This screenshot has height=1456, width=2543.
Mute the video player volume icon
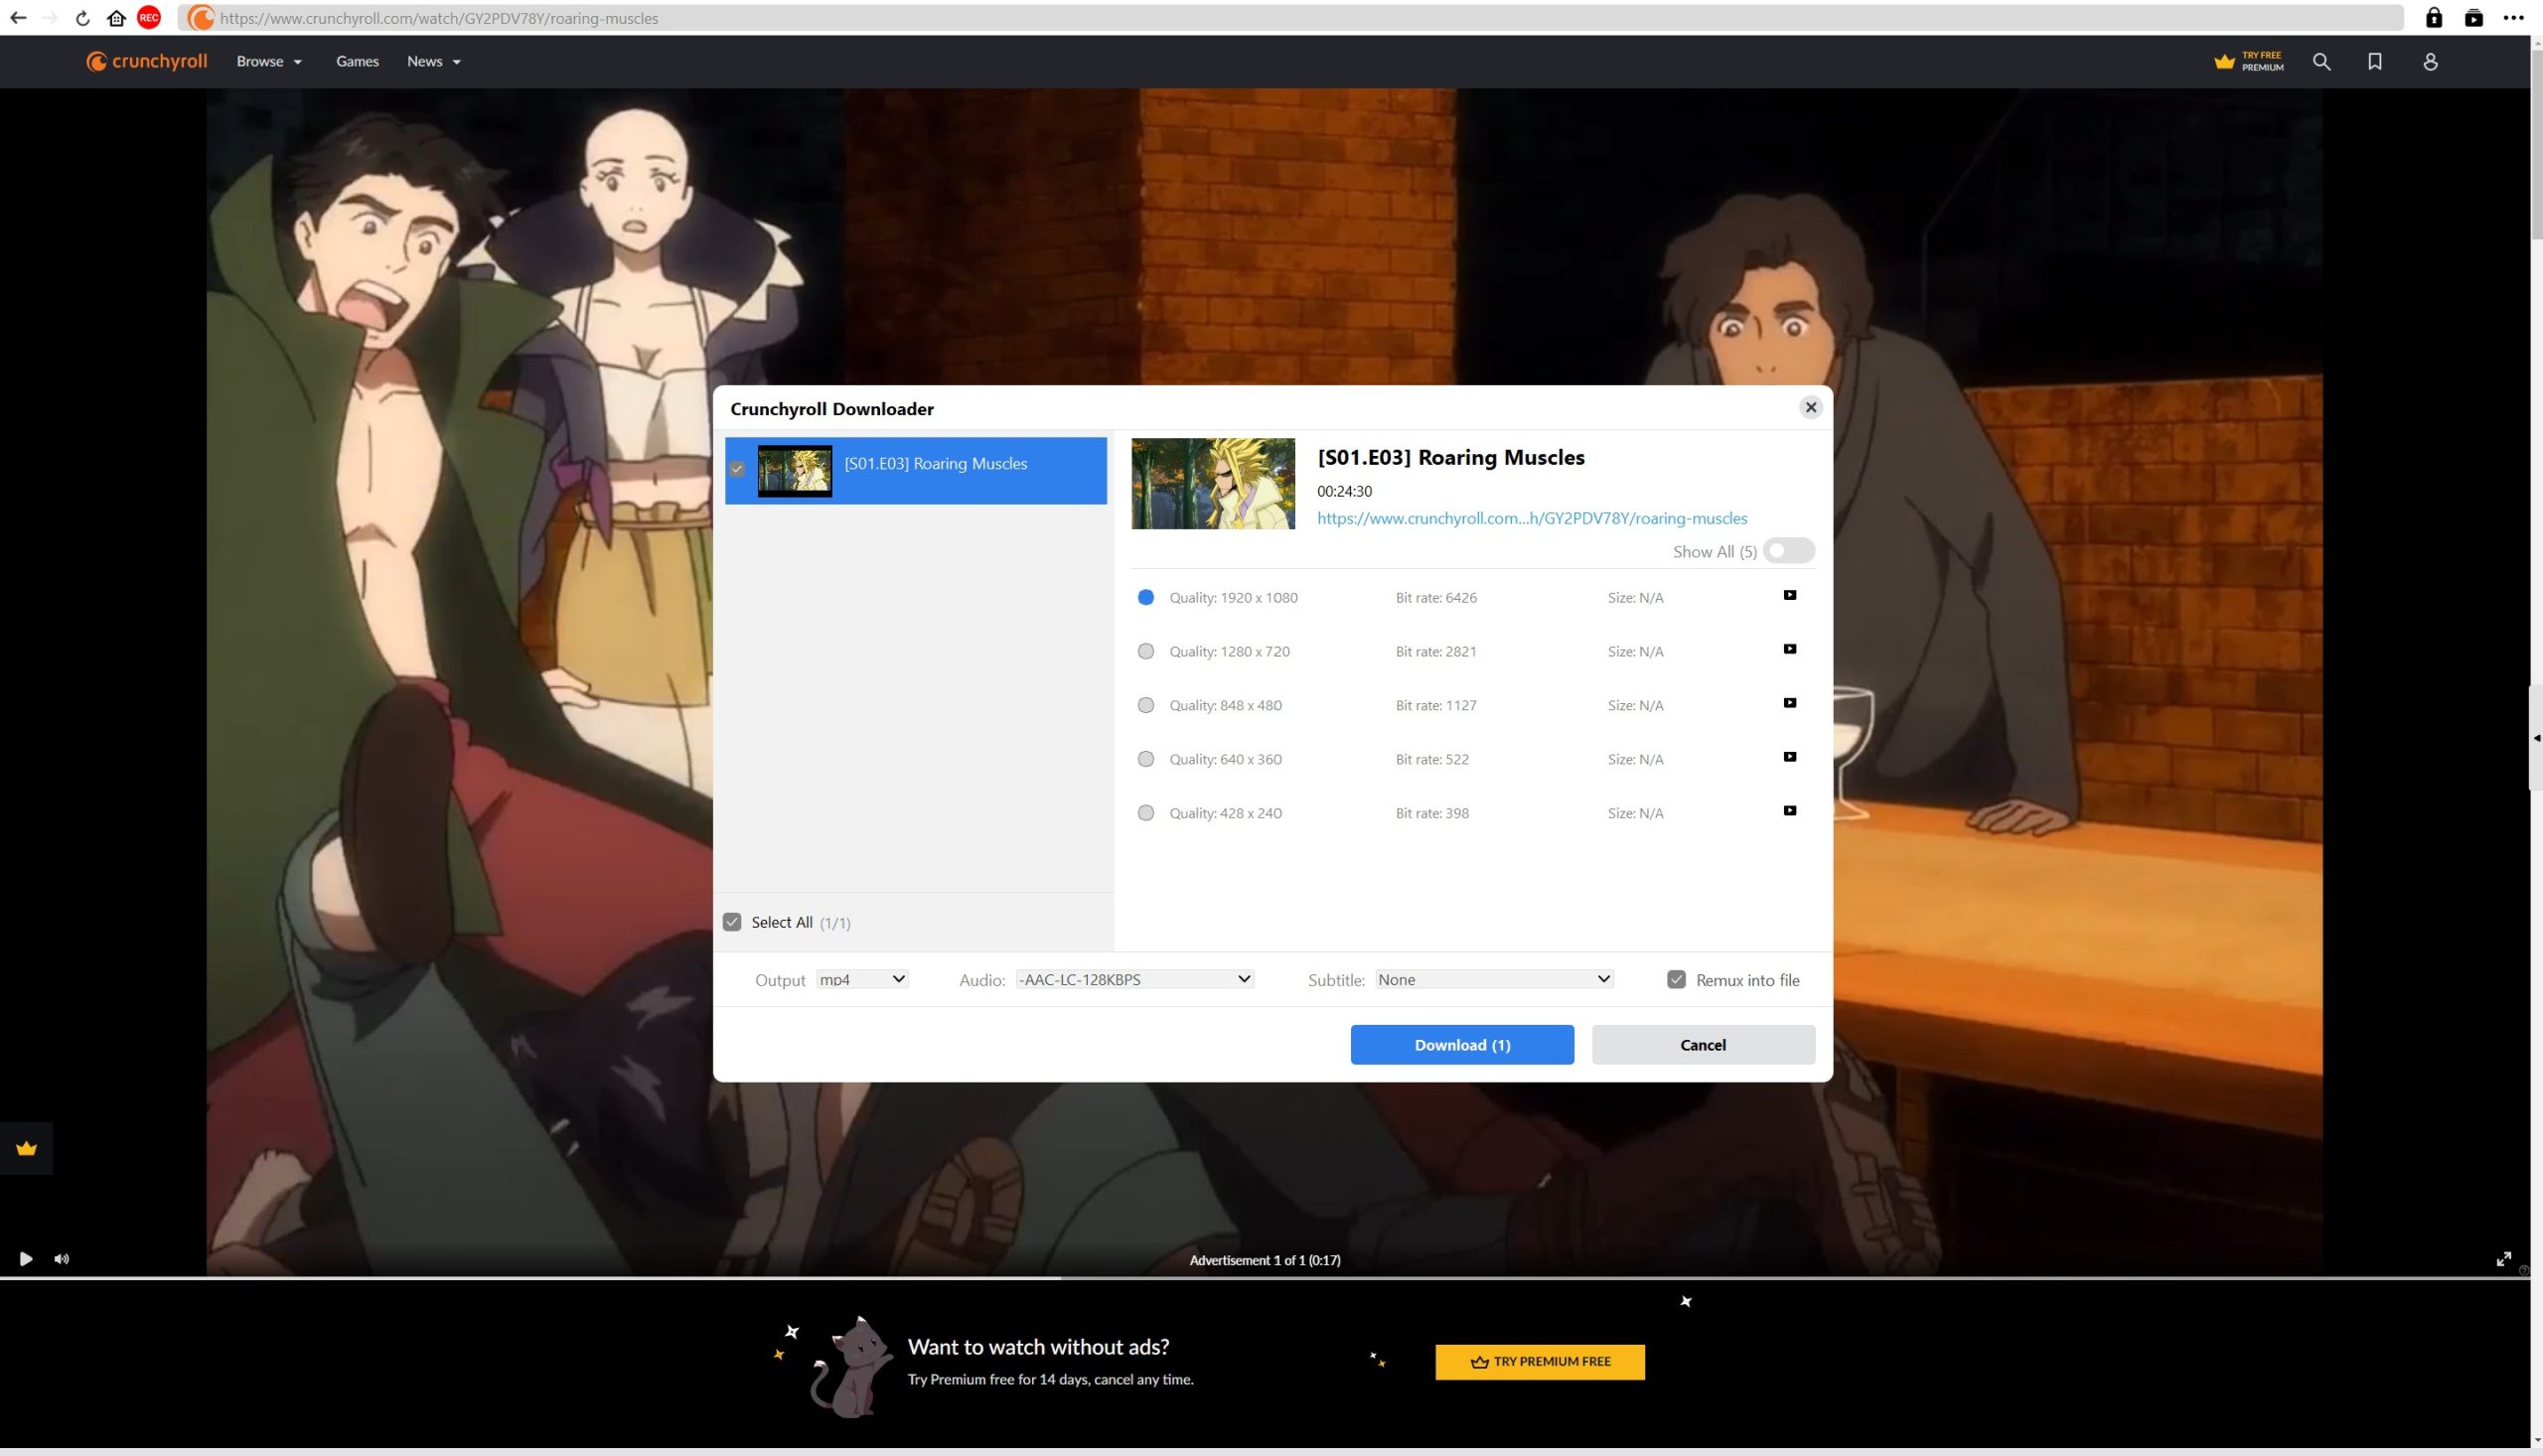[x=62, y=1259]
